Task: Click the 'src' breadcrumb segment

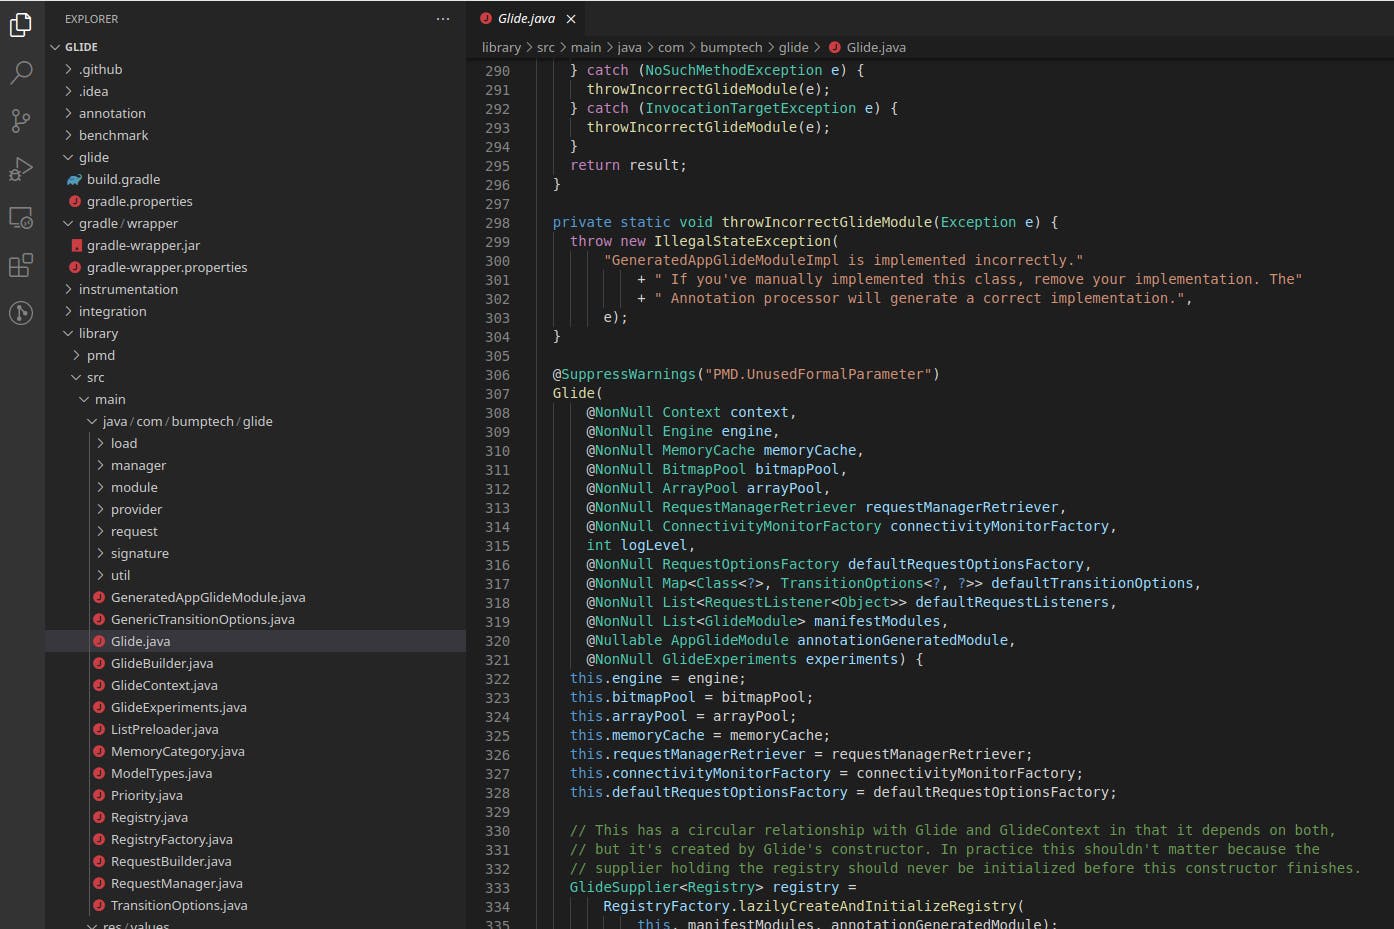Action: click(546, 48)
